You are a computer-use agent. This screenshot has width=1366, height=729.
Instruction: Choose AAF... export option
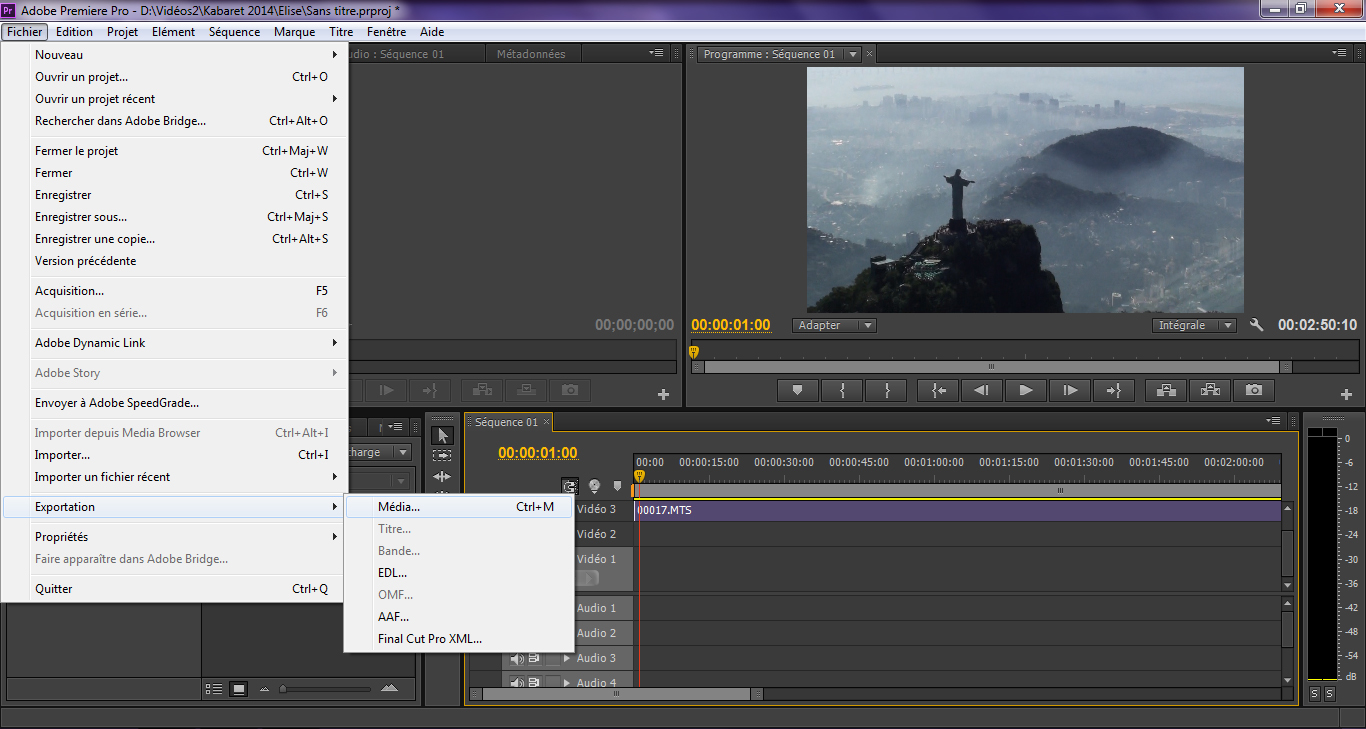459,617
